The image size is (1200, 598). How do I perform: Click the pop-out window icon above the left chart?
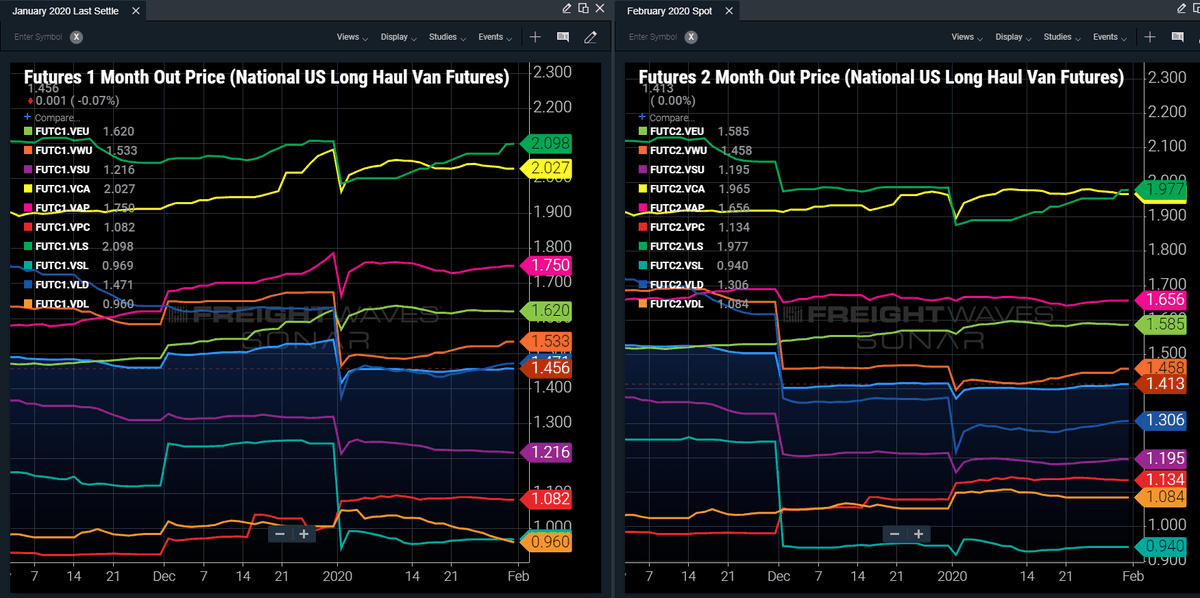583,8
